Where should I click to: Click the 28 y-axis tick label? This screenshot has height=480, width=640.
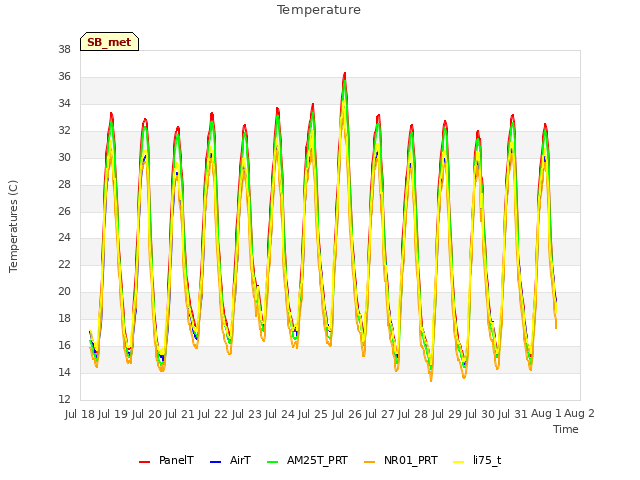64,184
